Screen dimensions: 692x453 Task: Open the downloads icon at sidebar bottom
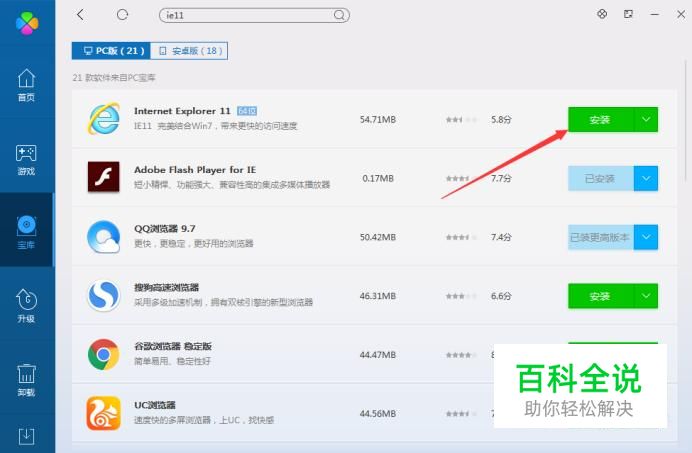click(x=26, y=436)
